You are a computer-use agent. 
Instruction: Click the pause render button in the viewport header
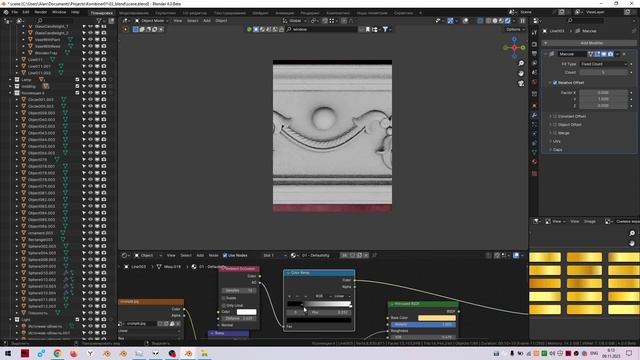tap(522, 20)
